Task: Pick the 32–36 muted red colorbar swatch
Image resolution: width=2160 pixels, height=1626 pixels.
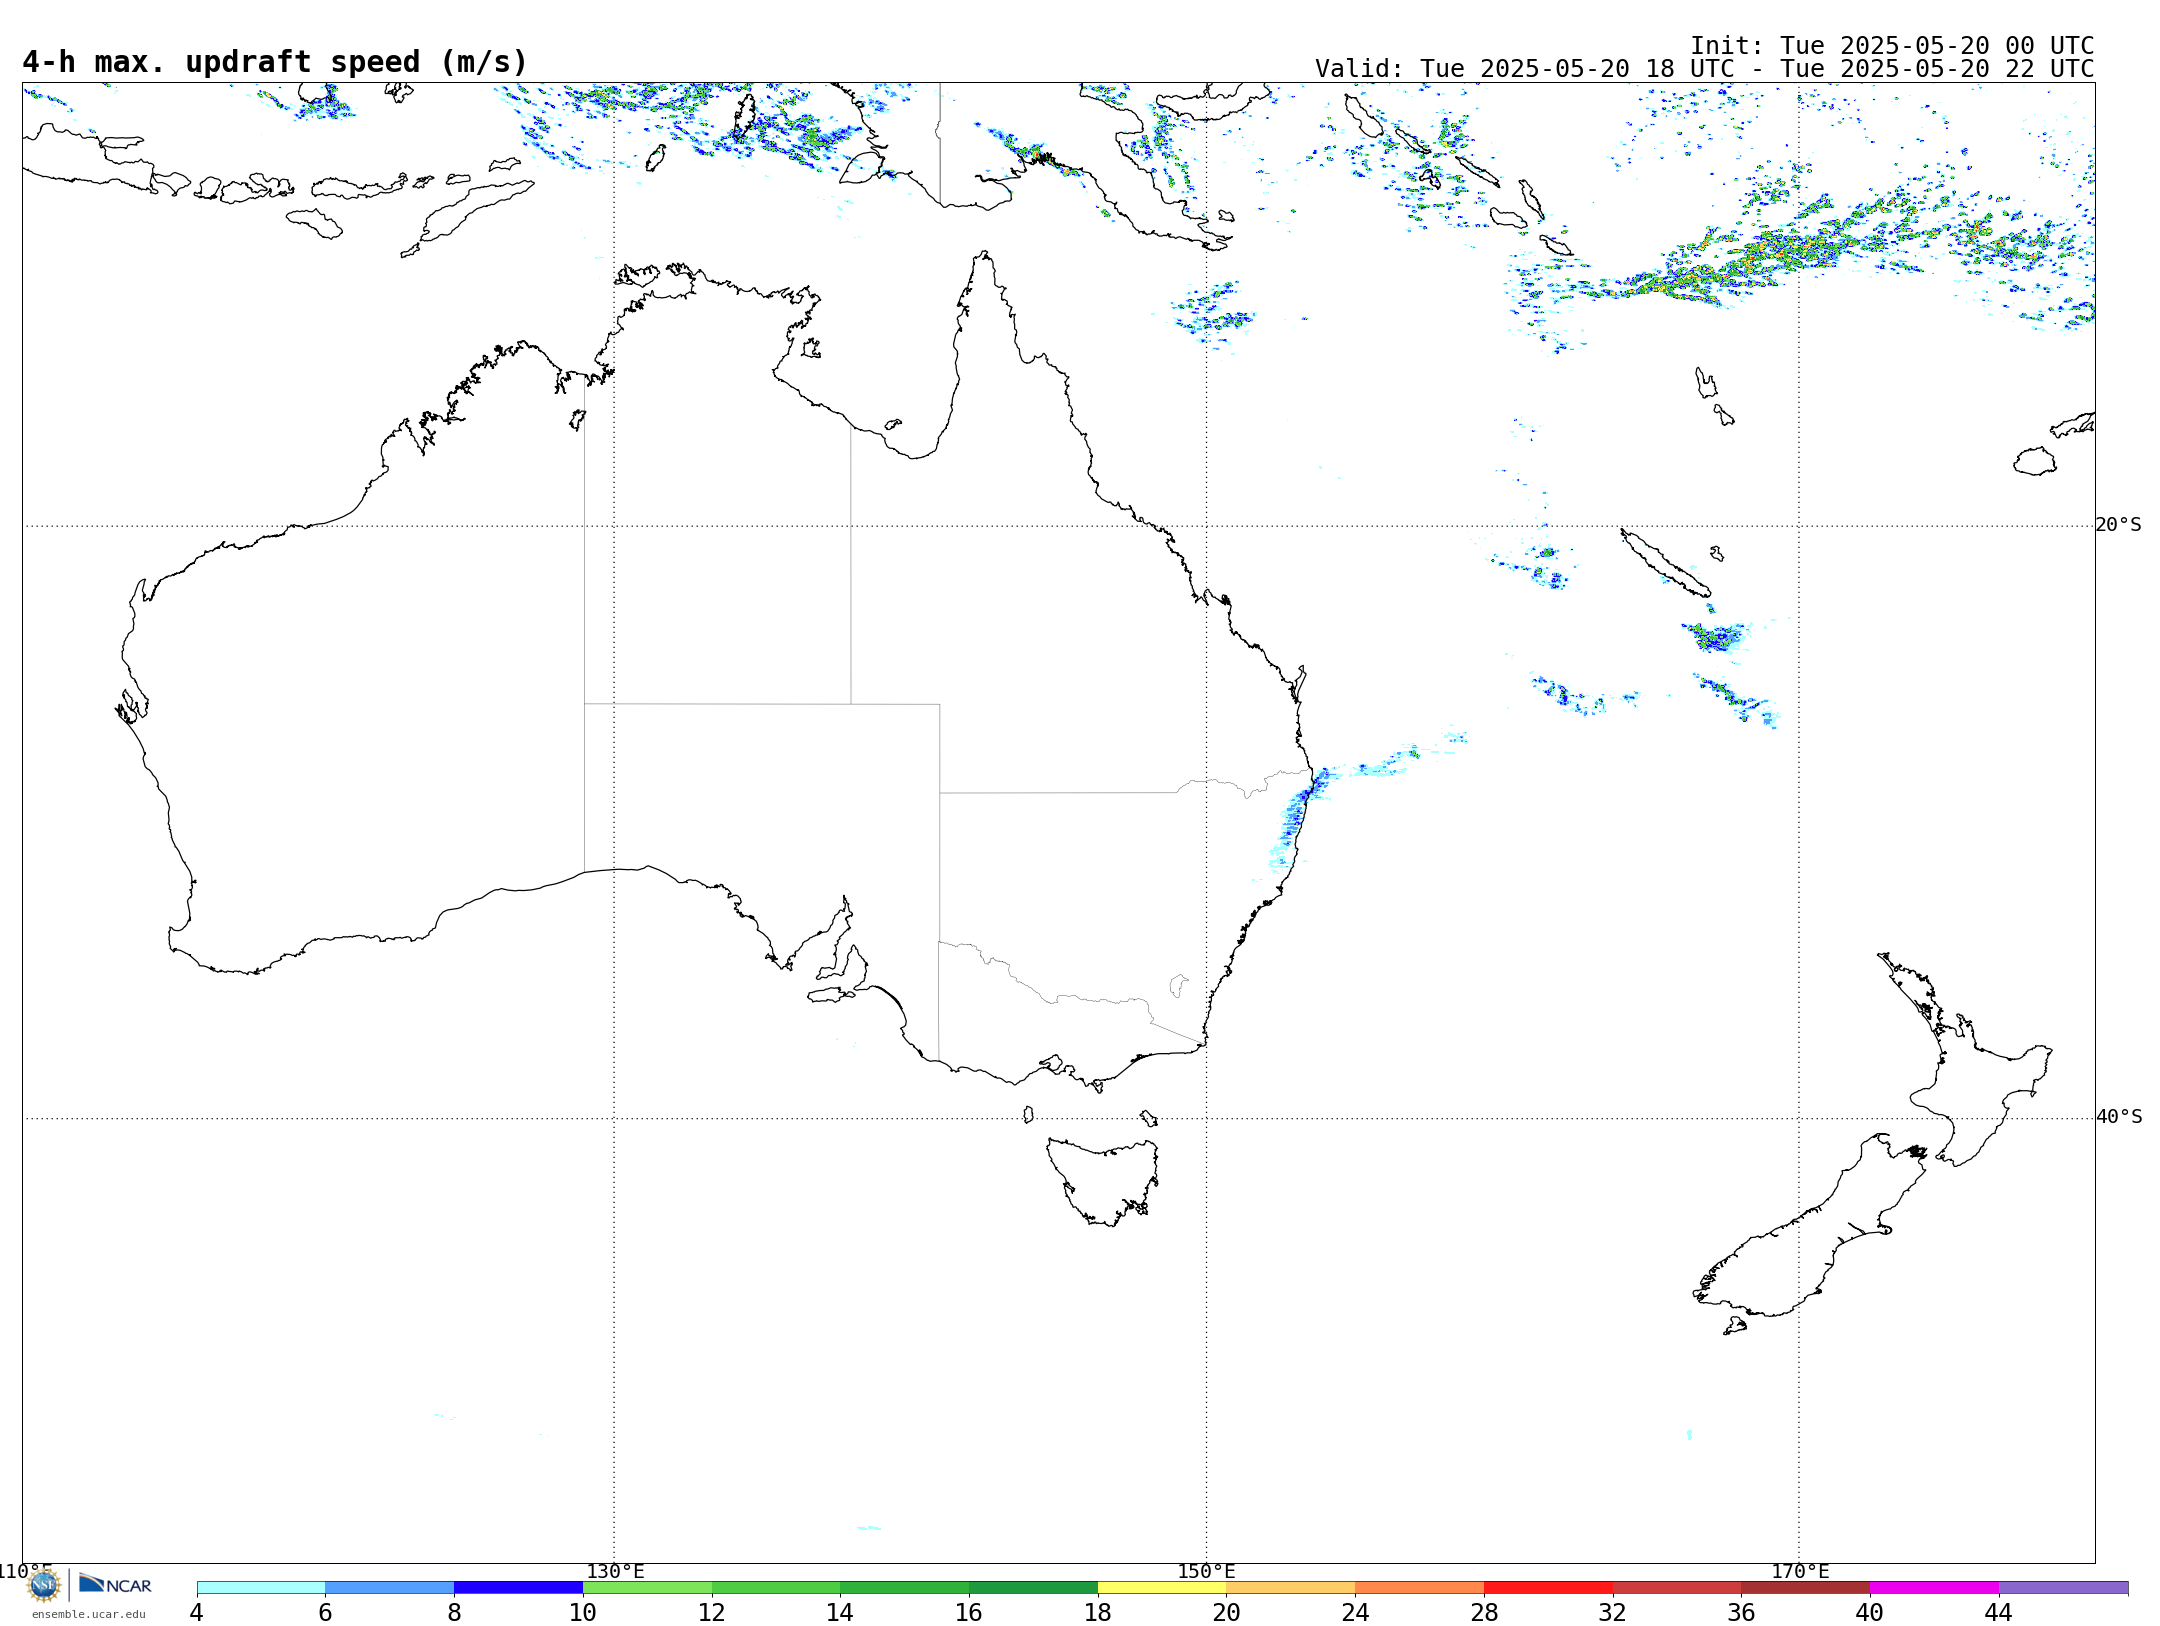Action: pos(1677,1587)
